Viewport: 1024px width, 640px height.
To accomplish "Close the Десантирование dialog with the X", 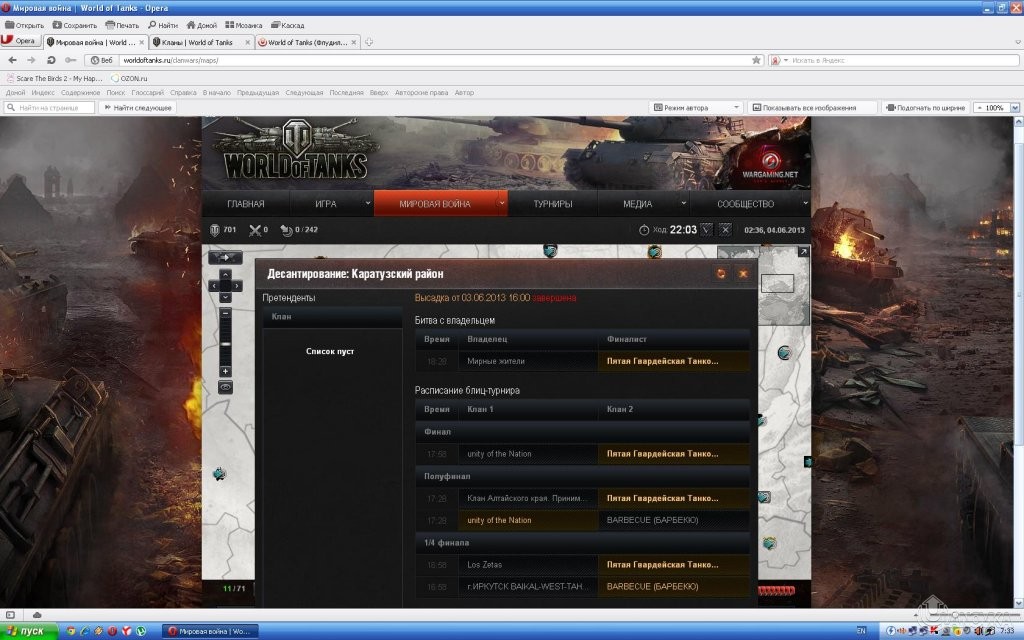I will 743,273.
